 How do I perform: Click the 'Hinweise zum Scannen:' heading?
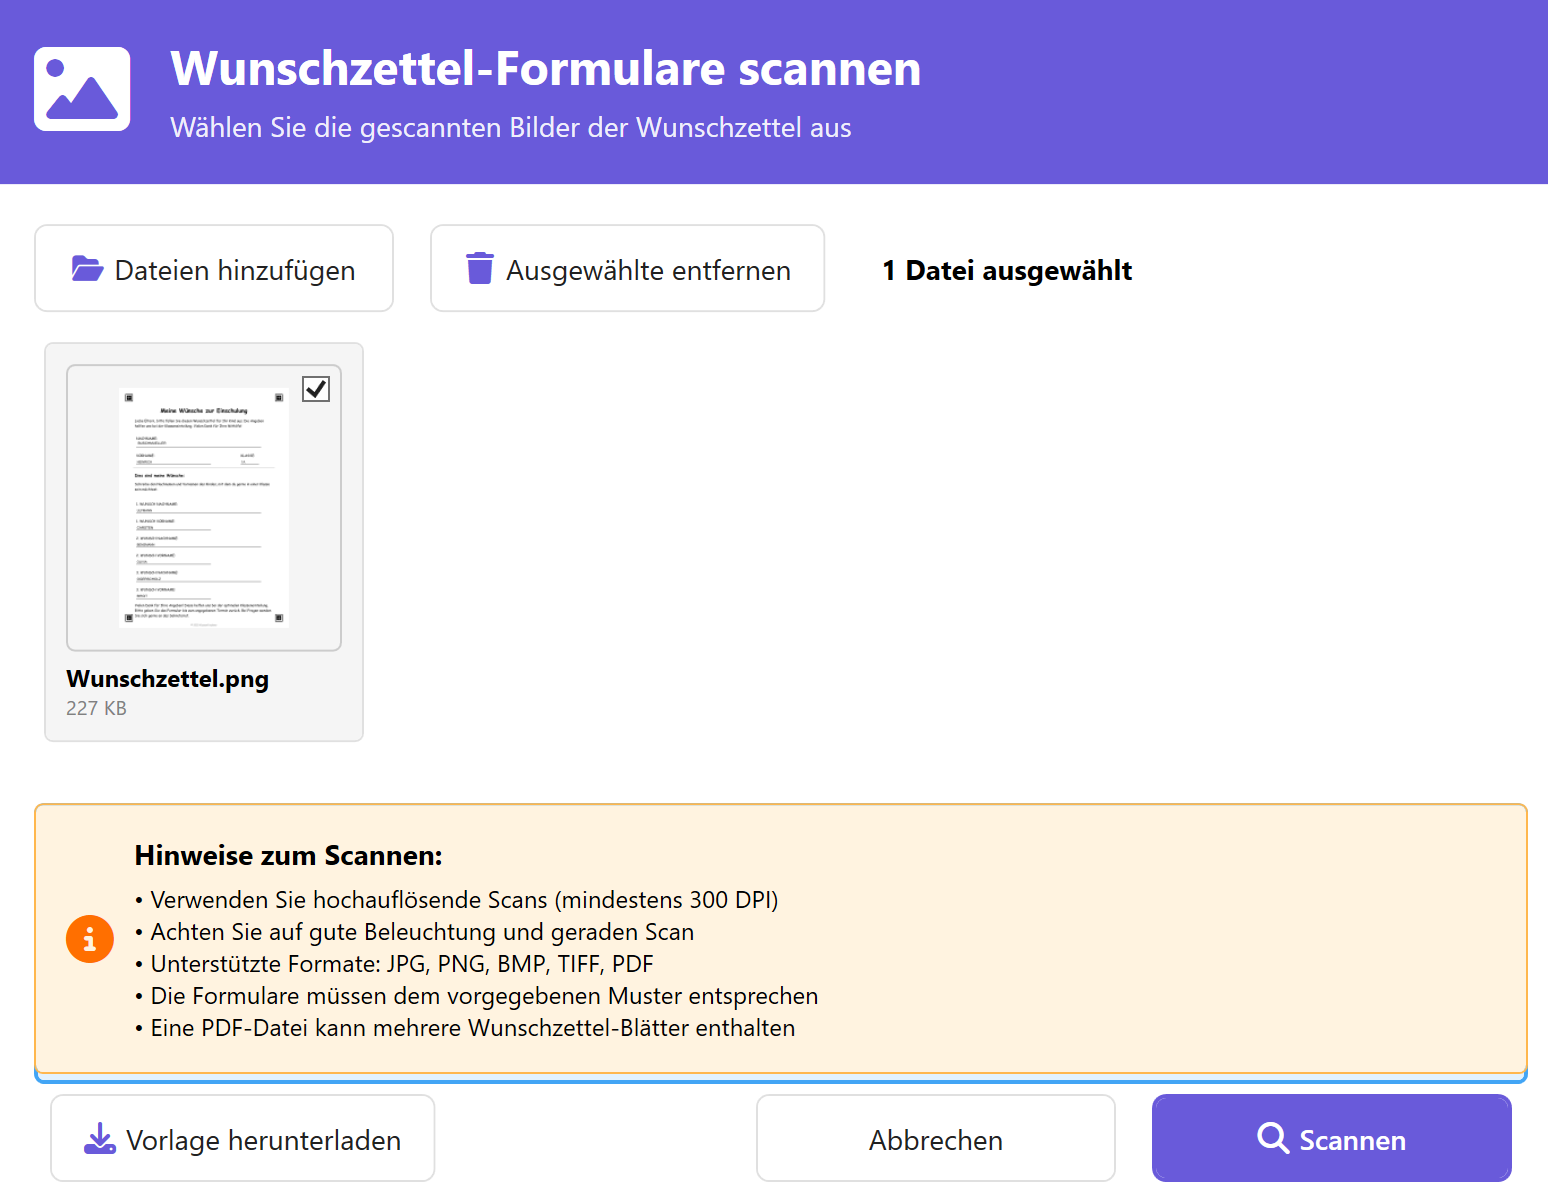click(x=288, y=856)
